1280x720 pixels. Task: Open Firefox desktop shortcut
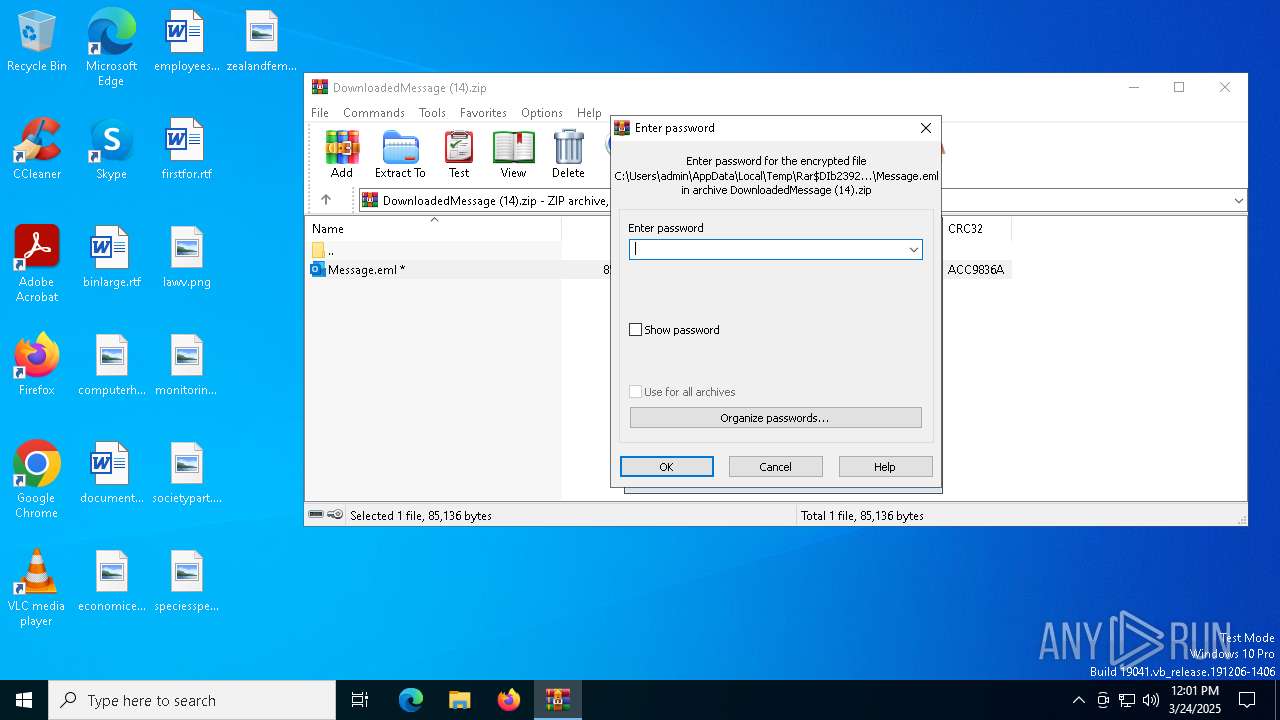click(x=37, y=366)
